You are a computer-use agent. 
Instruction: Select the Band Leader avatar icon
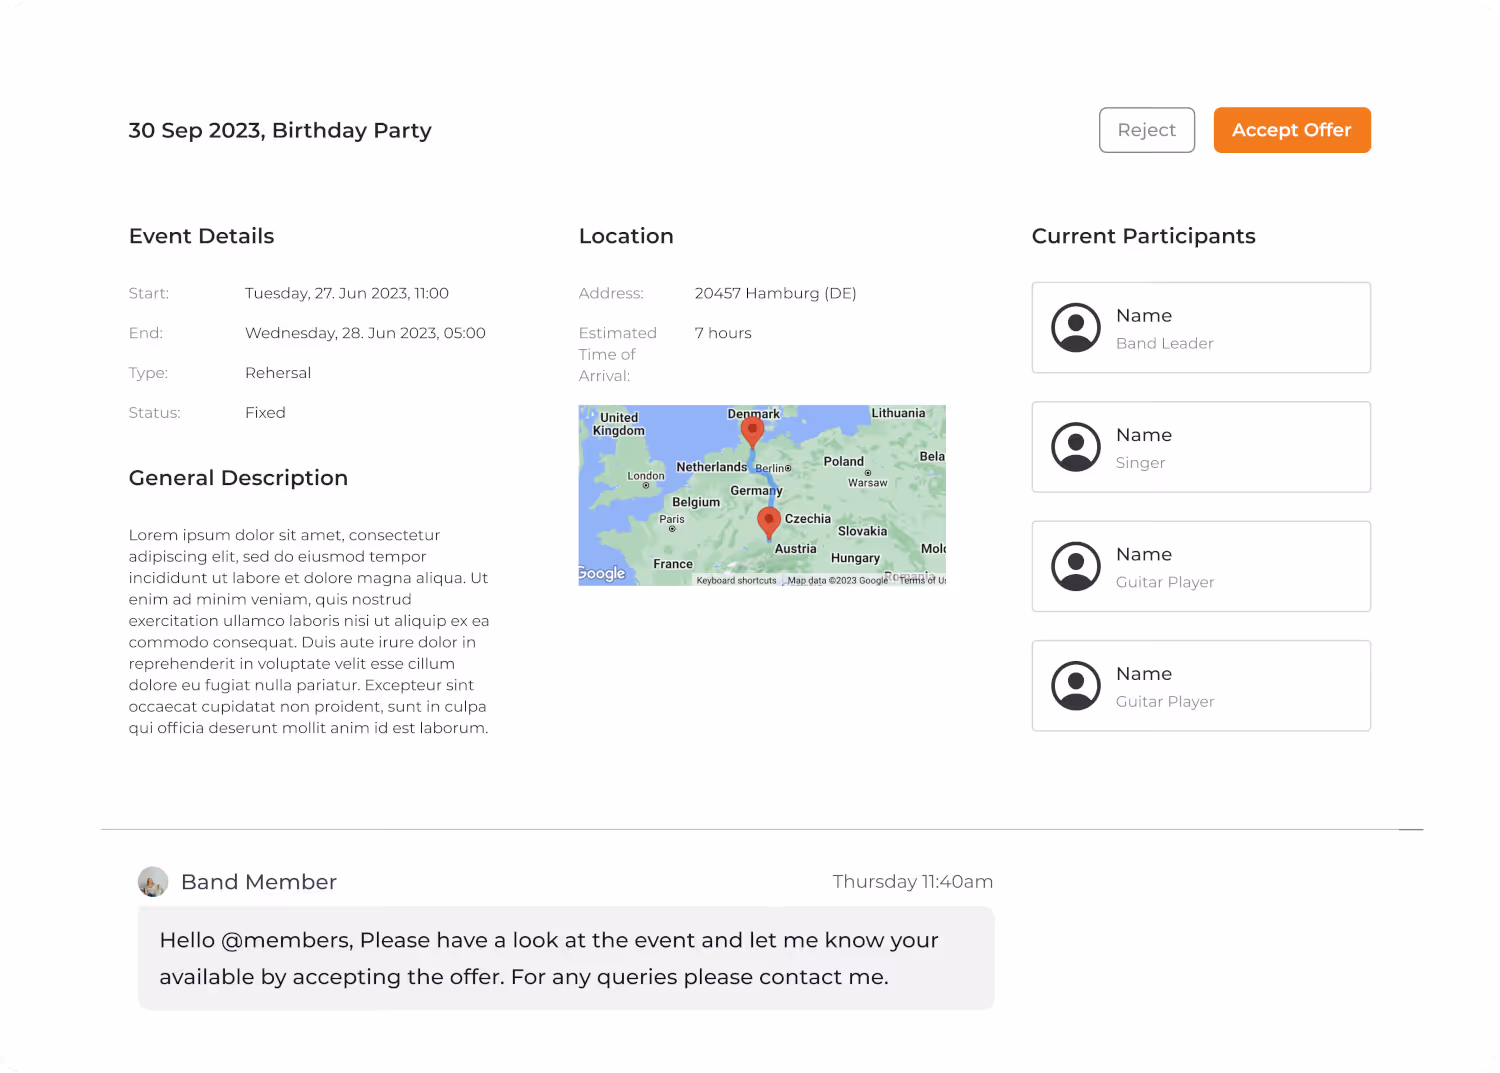click(x=1076, y=327)
